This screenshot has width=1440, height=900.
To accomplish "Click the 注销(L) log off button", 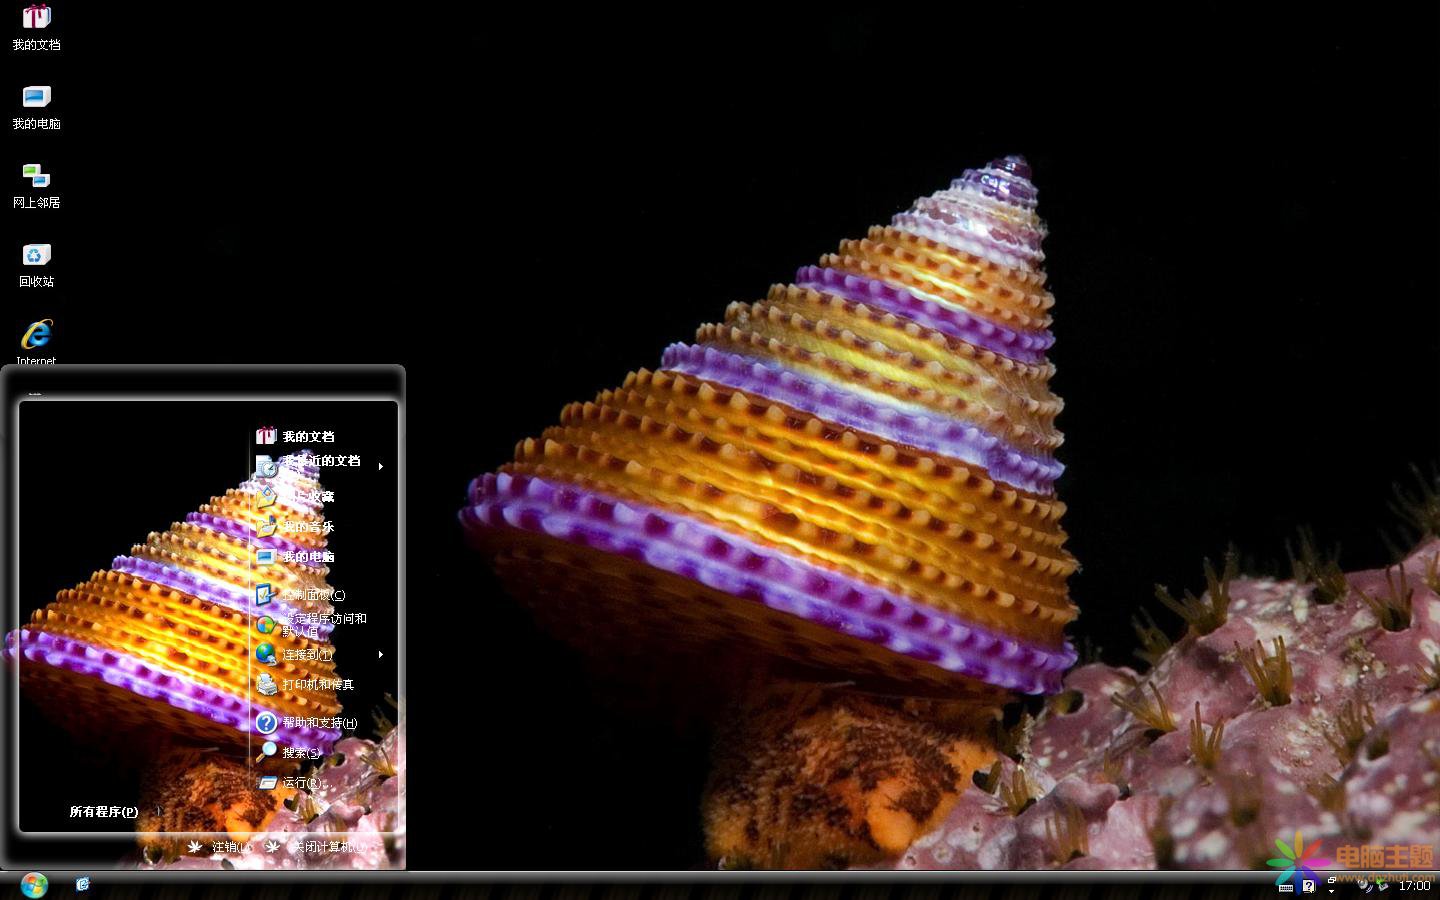I will (x=220, y=847).
